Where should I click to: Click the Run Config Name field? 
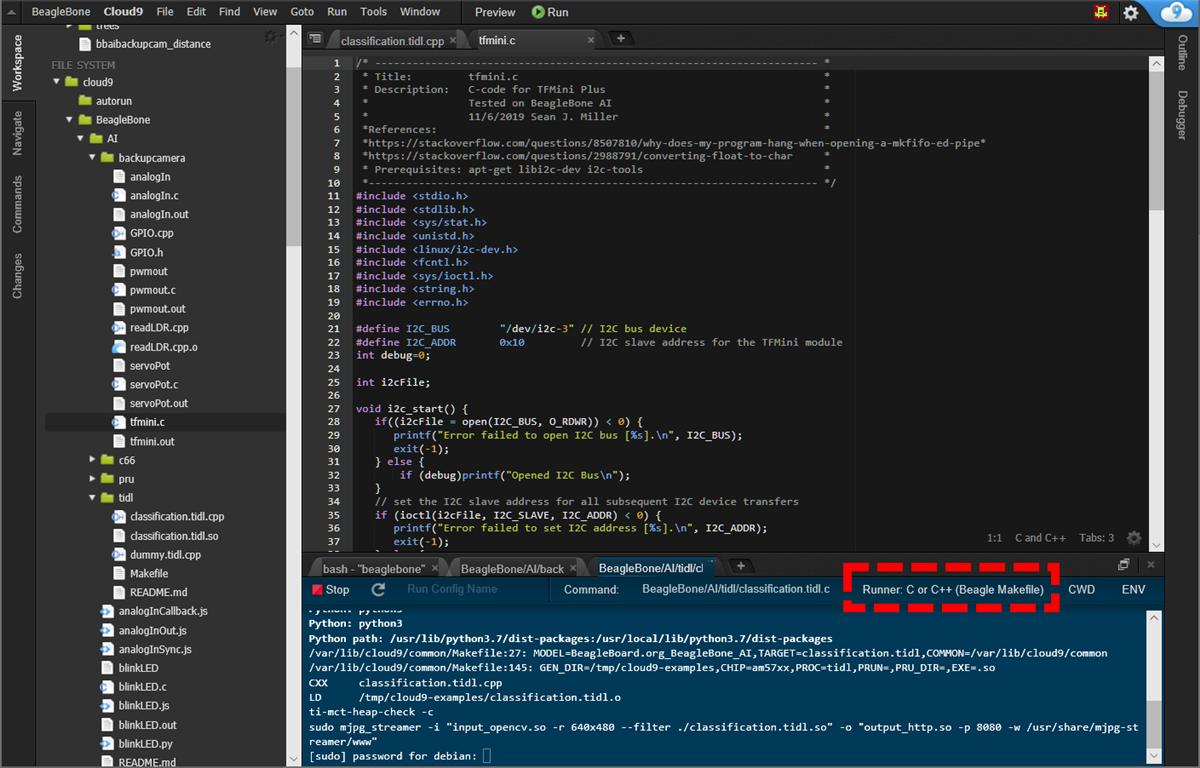[451, 589]
